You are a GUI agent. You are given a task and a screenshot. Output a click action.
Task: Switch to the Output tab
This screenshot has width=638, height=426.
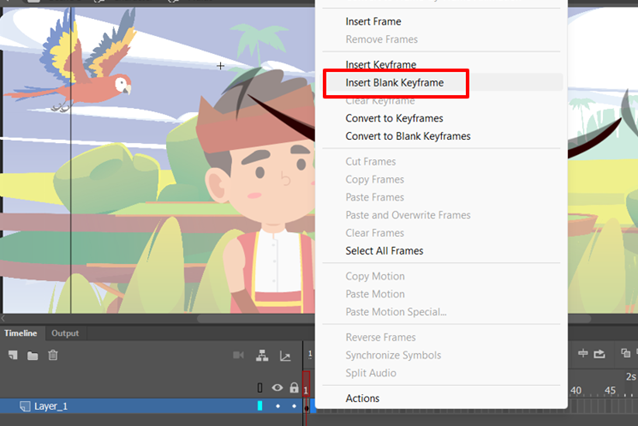65,333
